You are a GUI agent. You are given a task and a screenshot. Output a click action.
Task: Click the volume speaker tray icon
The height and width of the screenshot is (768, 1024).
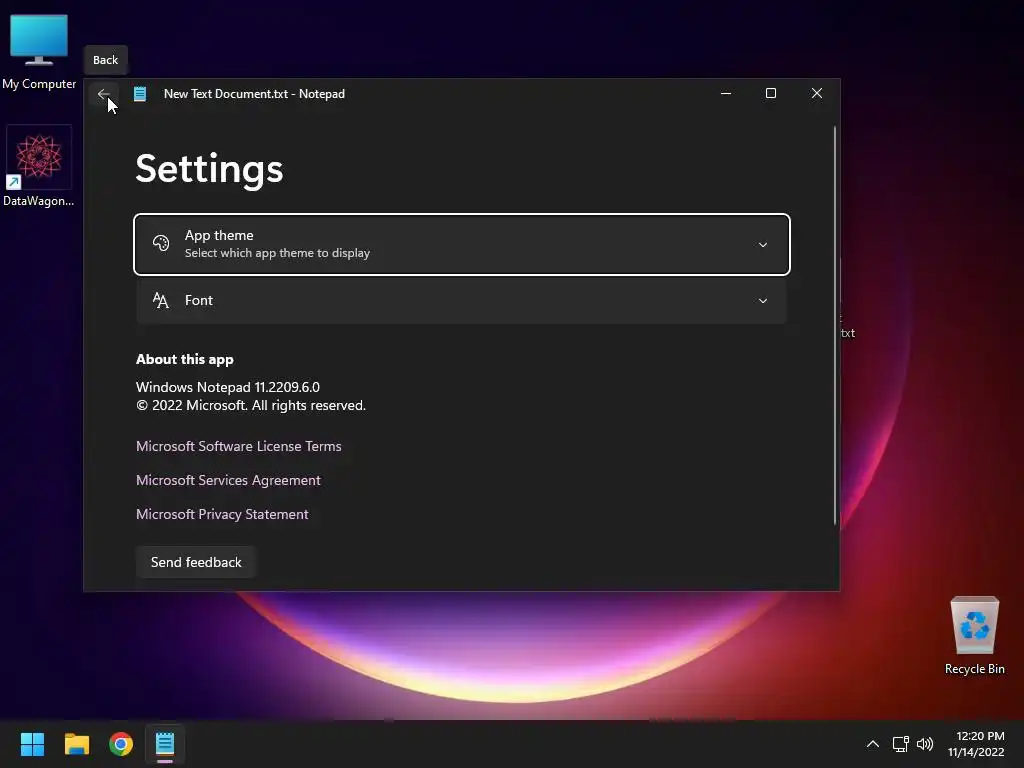pos(925,744)
